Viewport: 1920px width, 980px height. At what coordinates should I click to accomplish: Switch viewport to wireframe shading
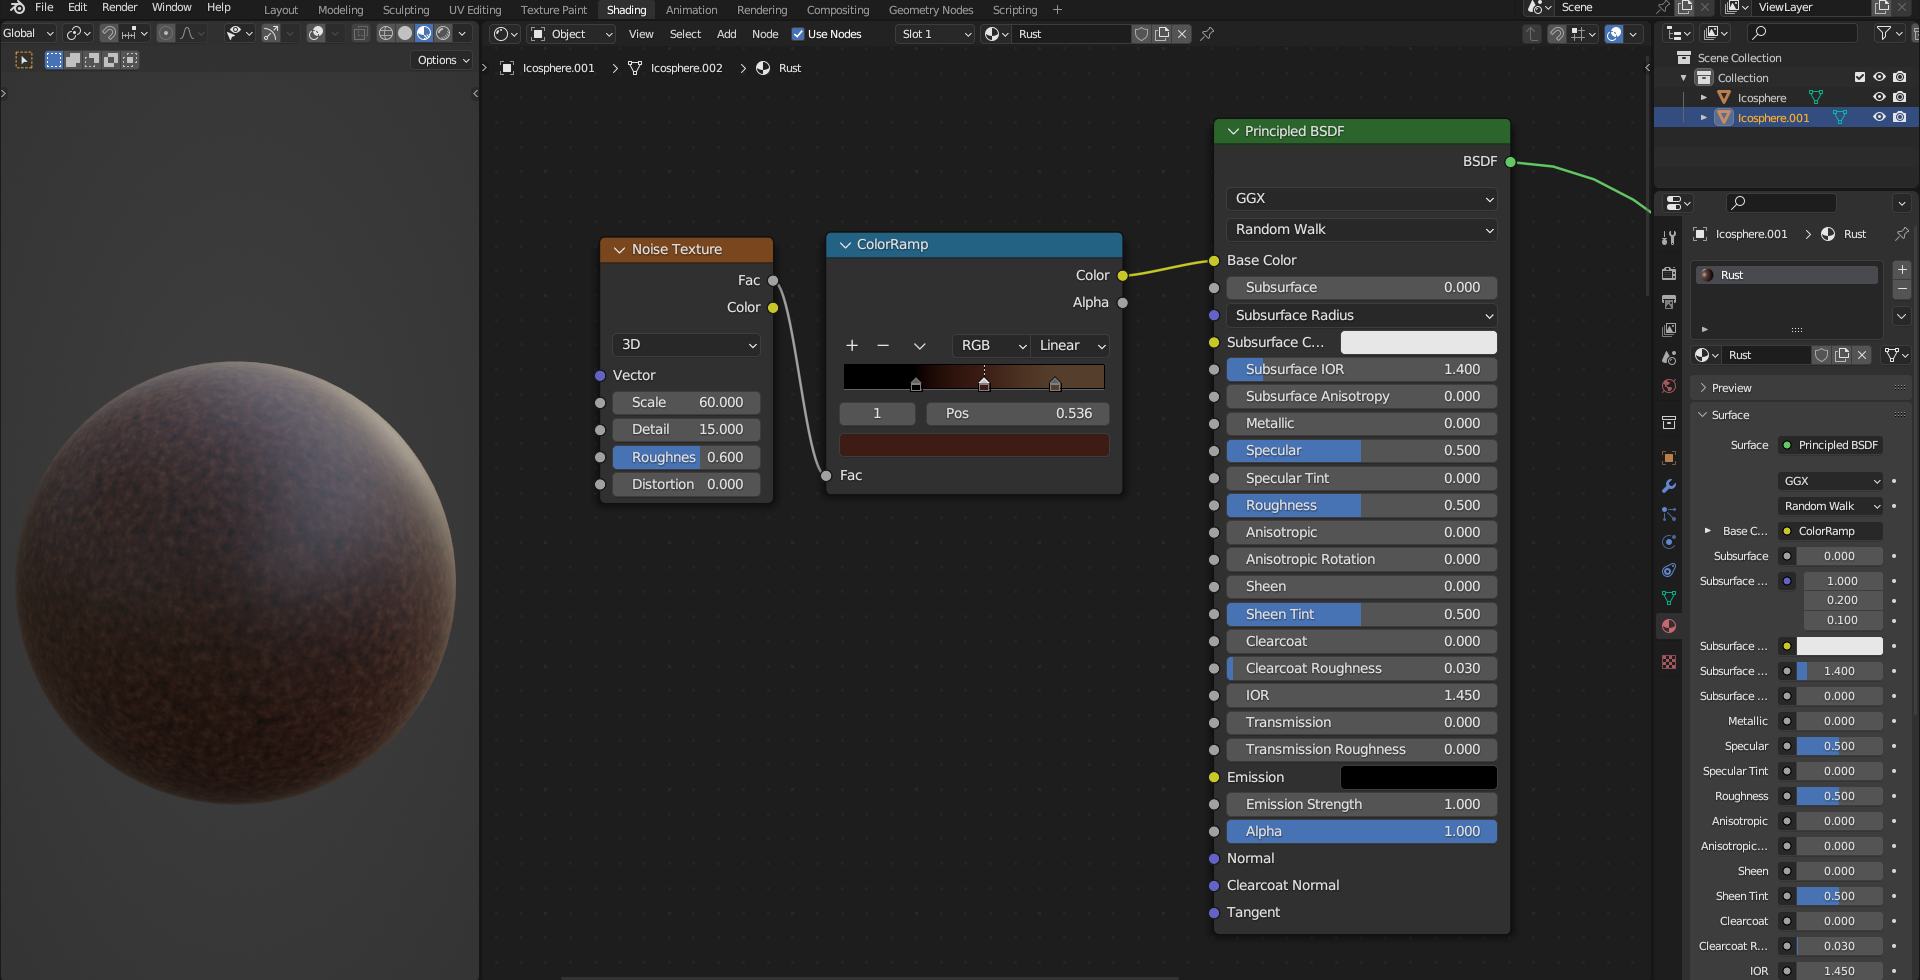(x=386, y=33)
